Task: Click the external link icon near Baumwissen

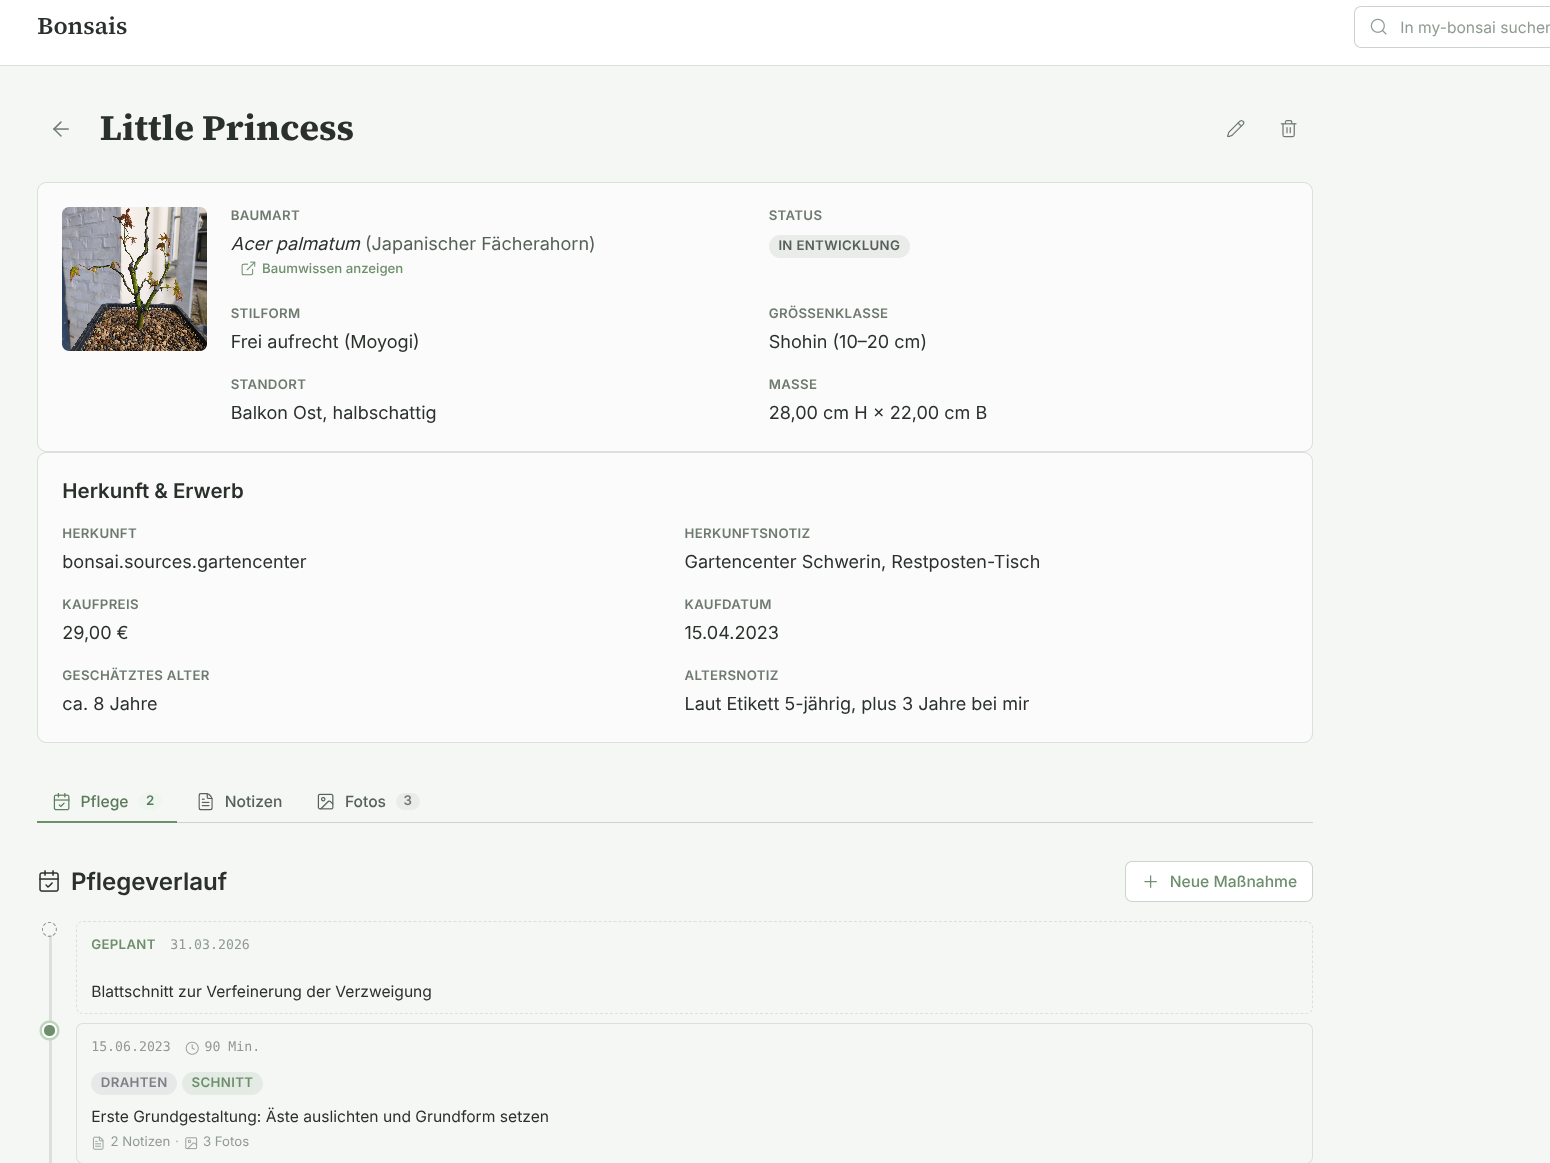Action: [248, 269]
